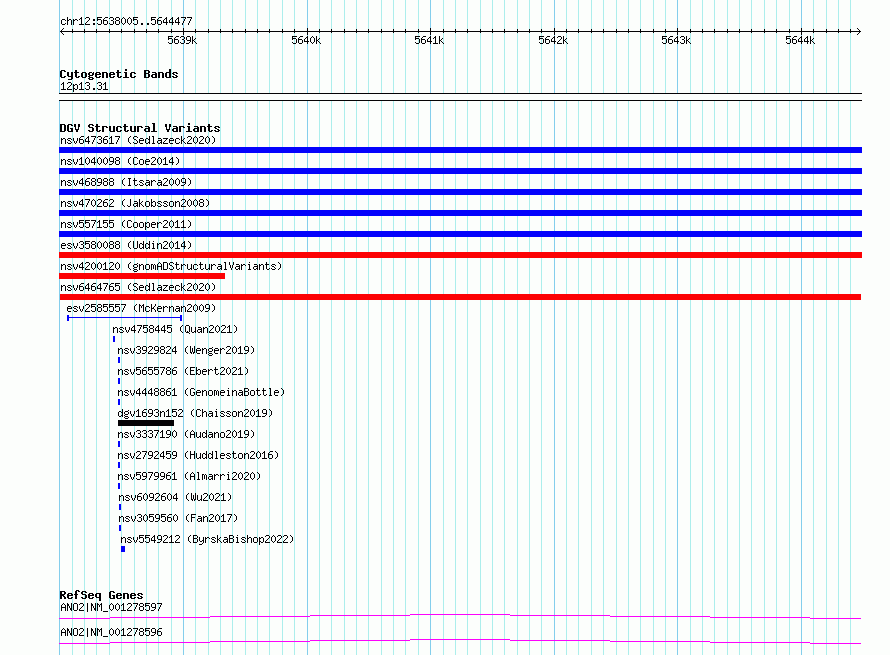890x655 pixels.
Task: Click the esv2585557 thin blue interval line
Action: pyautogui.click(x=124, y=318)
